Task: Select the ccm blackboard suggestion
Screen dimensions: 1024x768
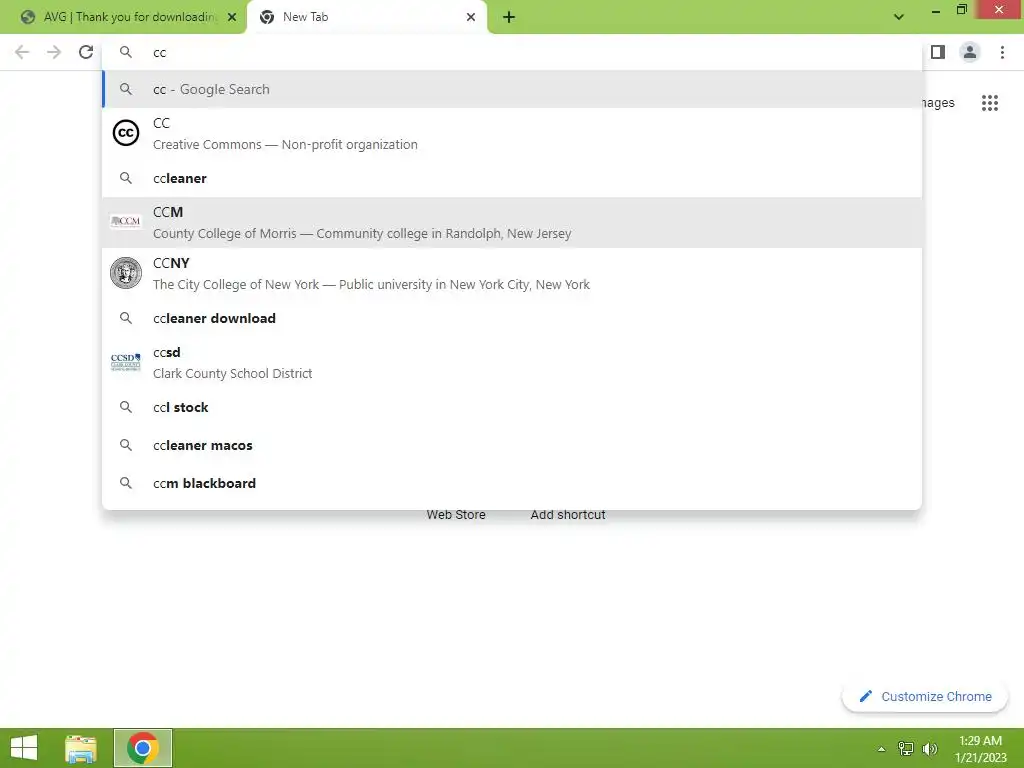Action: [512, 483]
